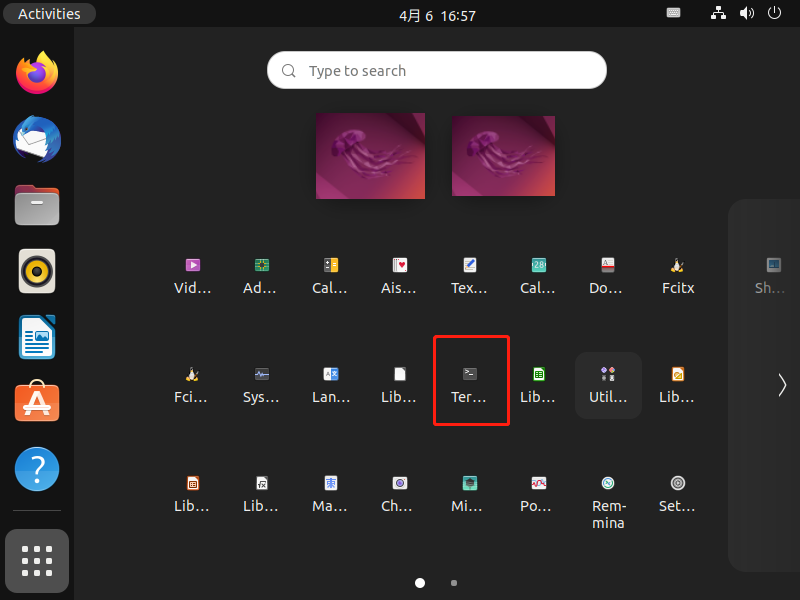Open the Set... settings app
Screen dimensions: 800x600
pos(677,483)
